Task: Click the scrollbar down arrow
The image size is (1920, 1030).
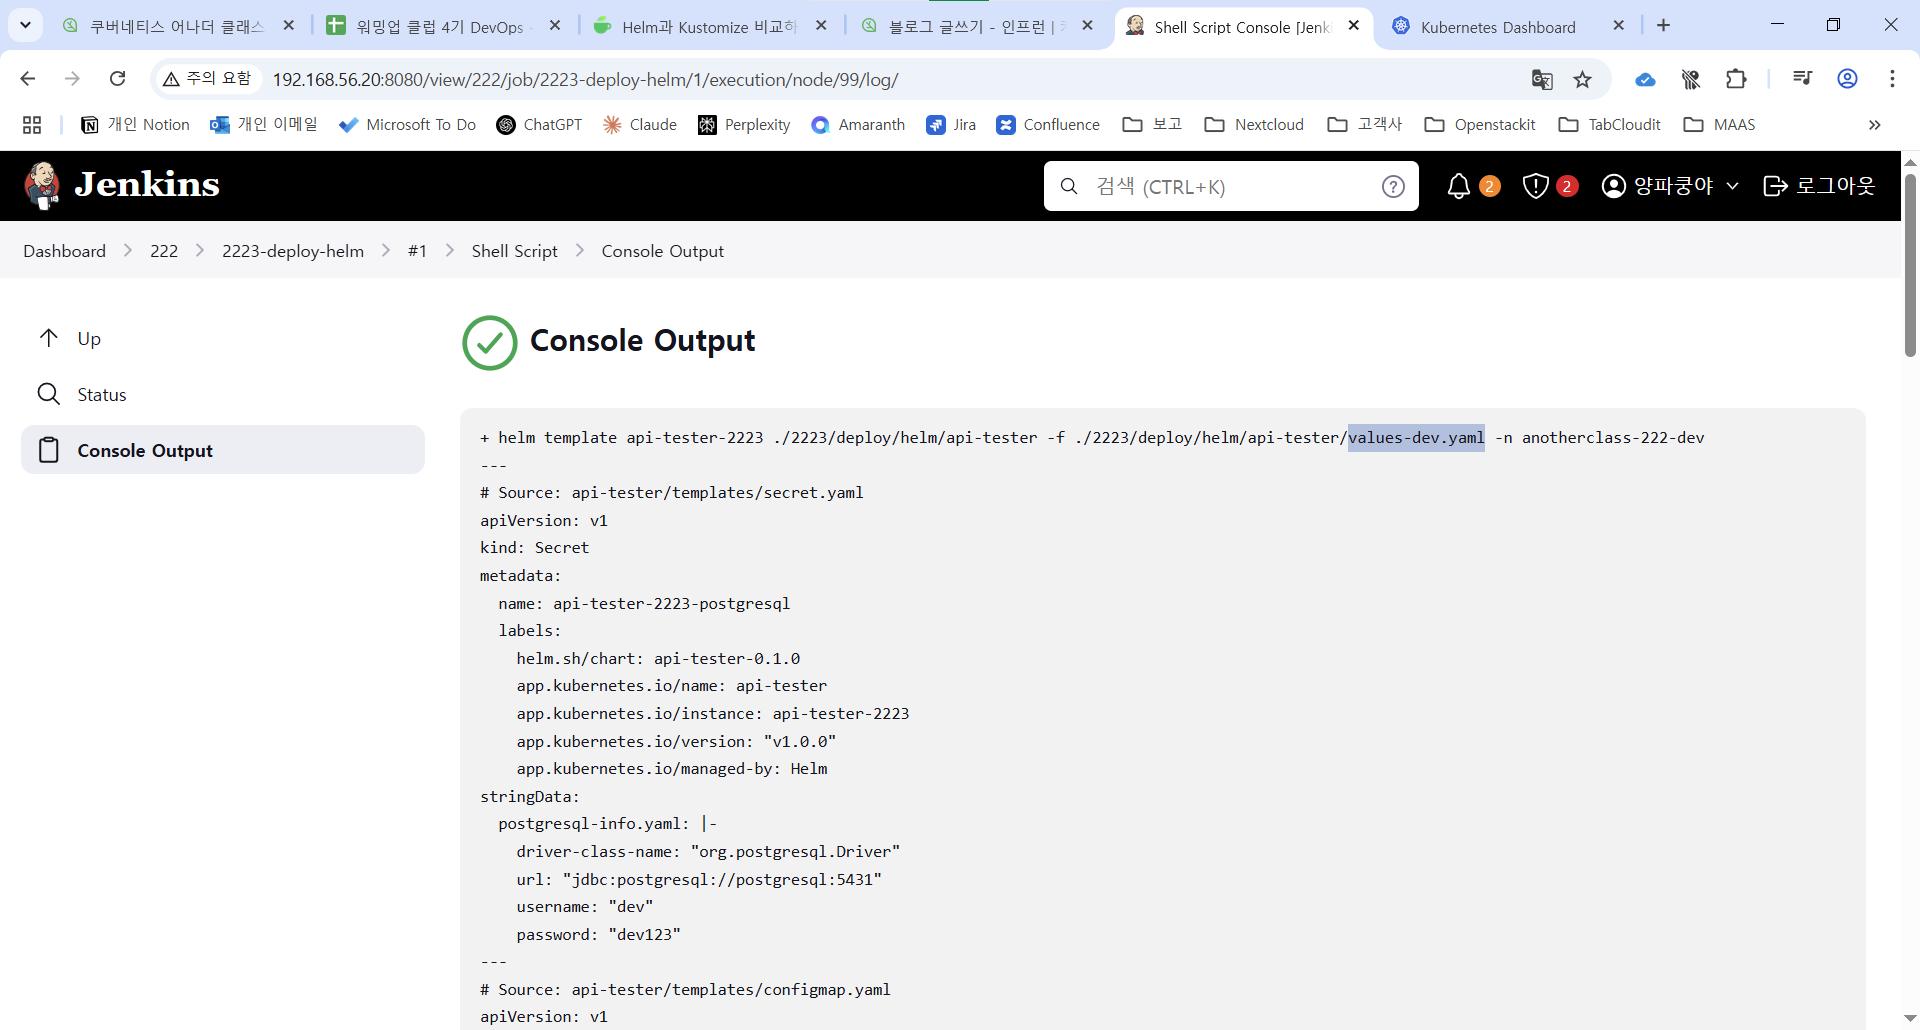Action: (1910, 1019)
